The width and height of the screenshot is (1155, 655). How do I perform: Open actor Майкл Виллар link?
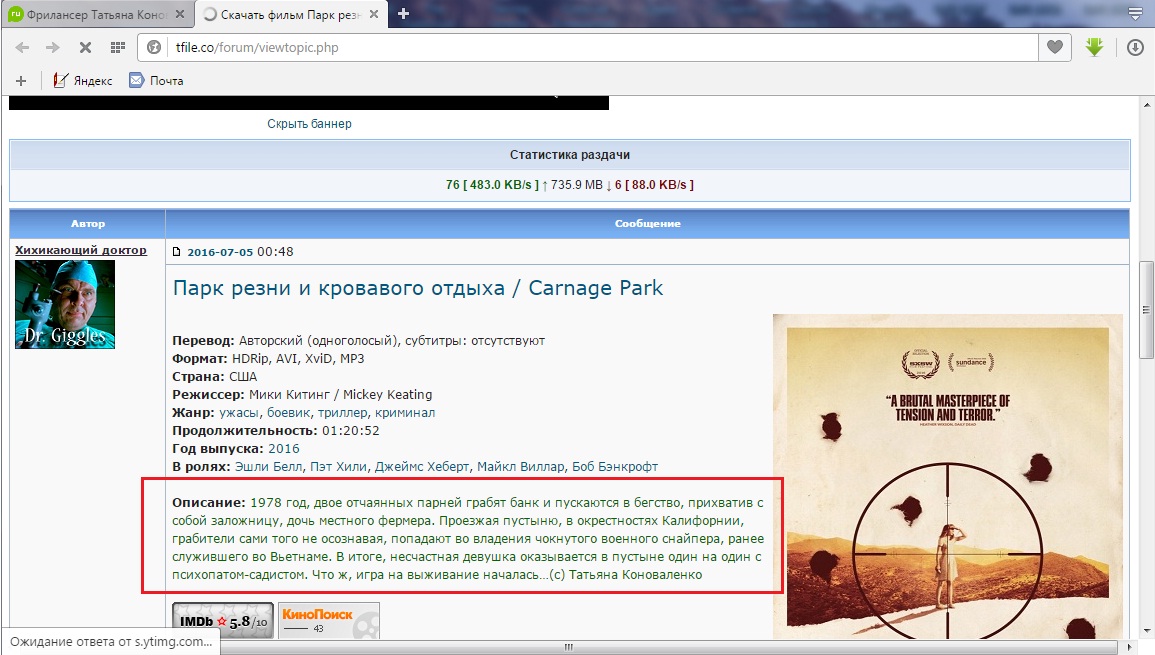[x=521, y=466]
